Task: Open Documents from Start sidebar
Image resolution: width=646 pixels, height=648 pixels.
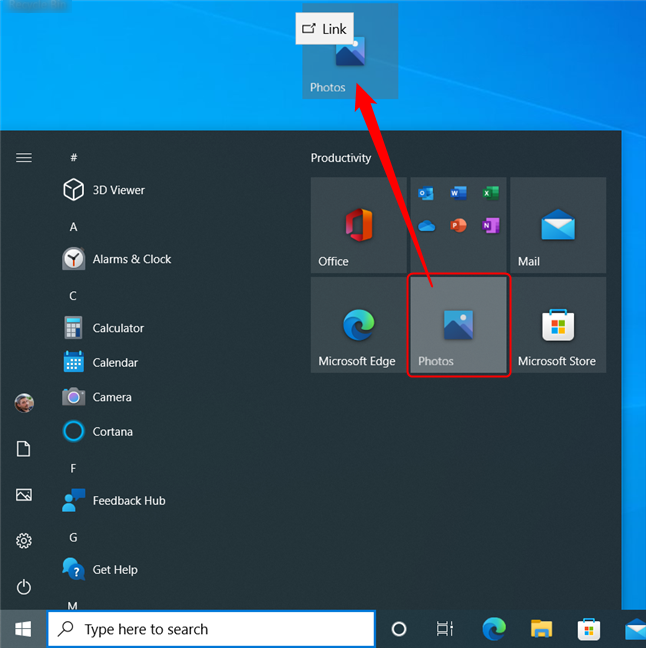Action: click(24, 449)
